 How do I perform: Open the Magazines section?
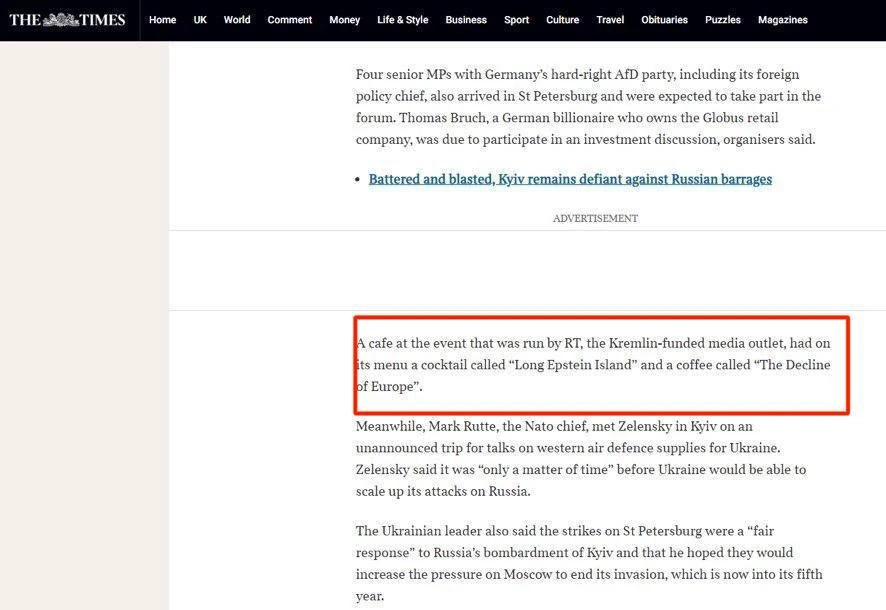(x=783, y=20)
